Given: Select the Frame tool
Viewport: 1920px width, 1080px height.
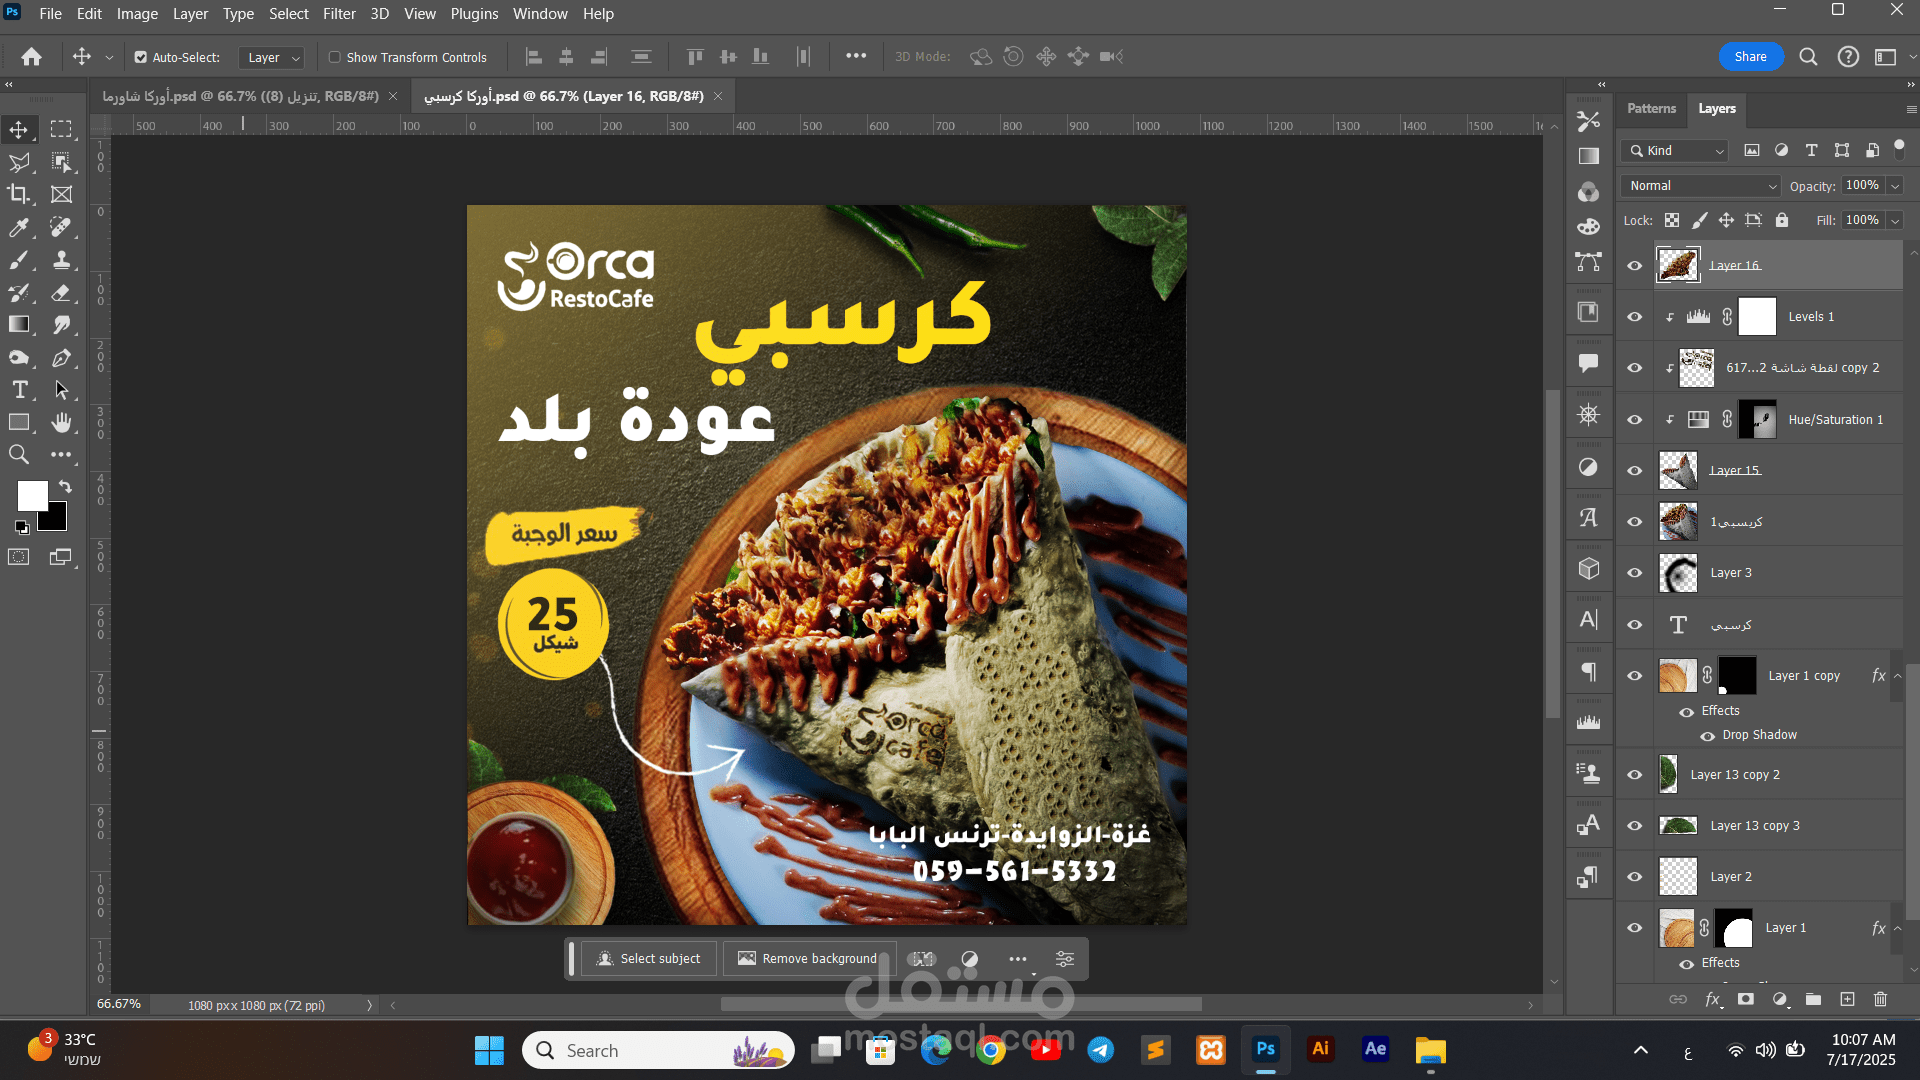Looking at the screenshot, I should (x=62, y=194).
